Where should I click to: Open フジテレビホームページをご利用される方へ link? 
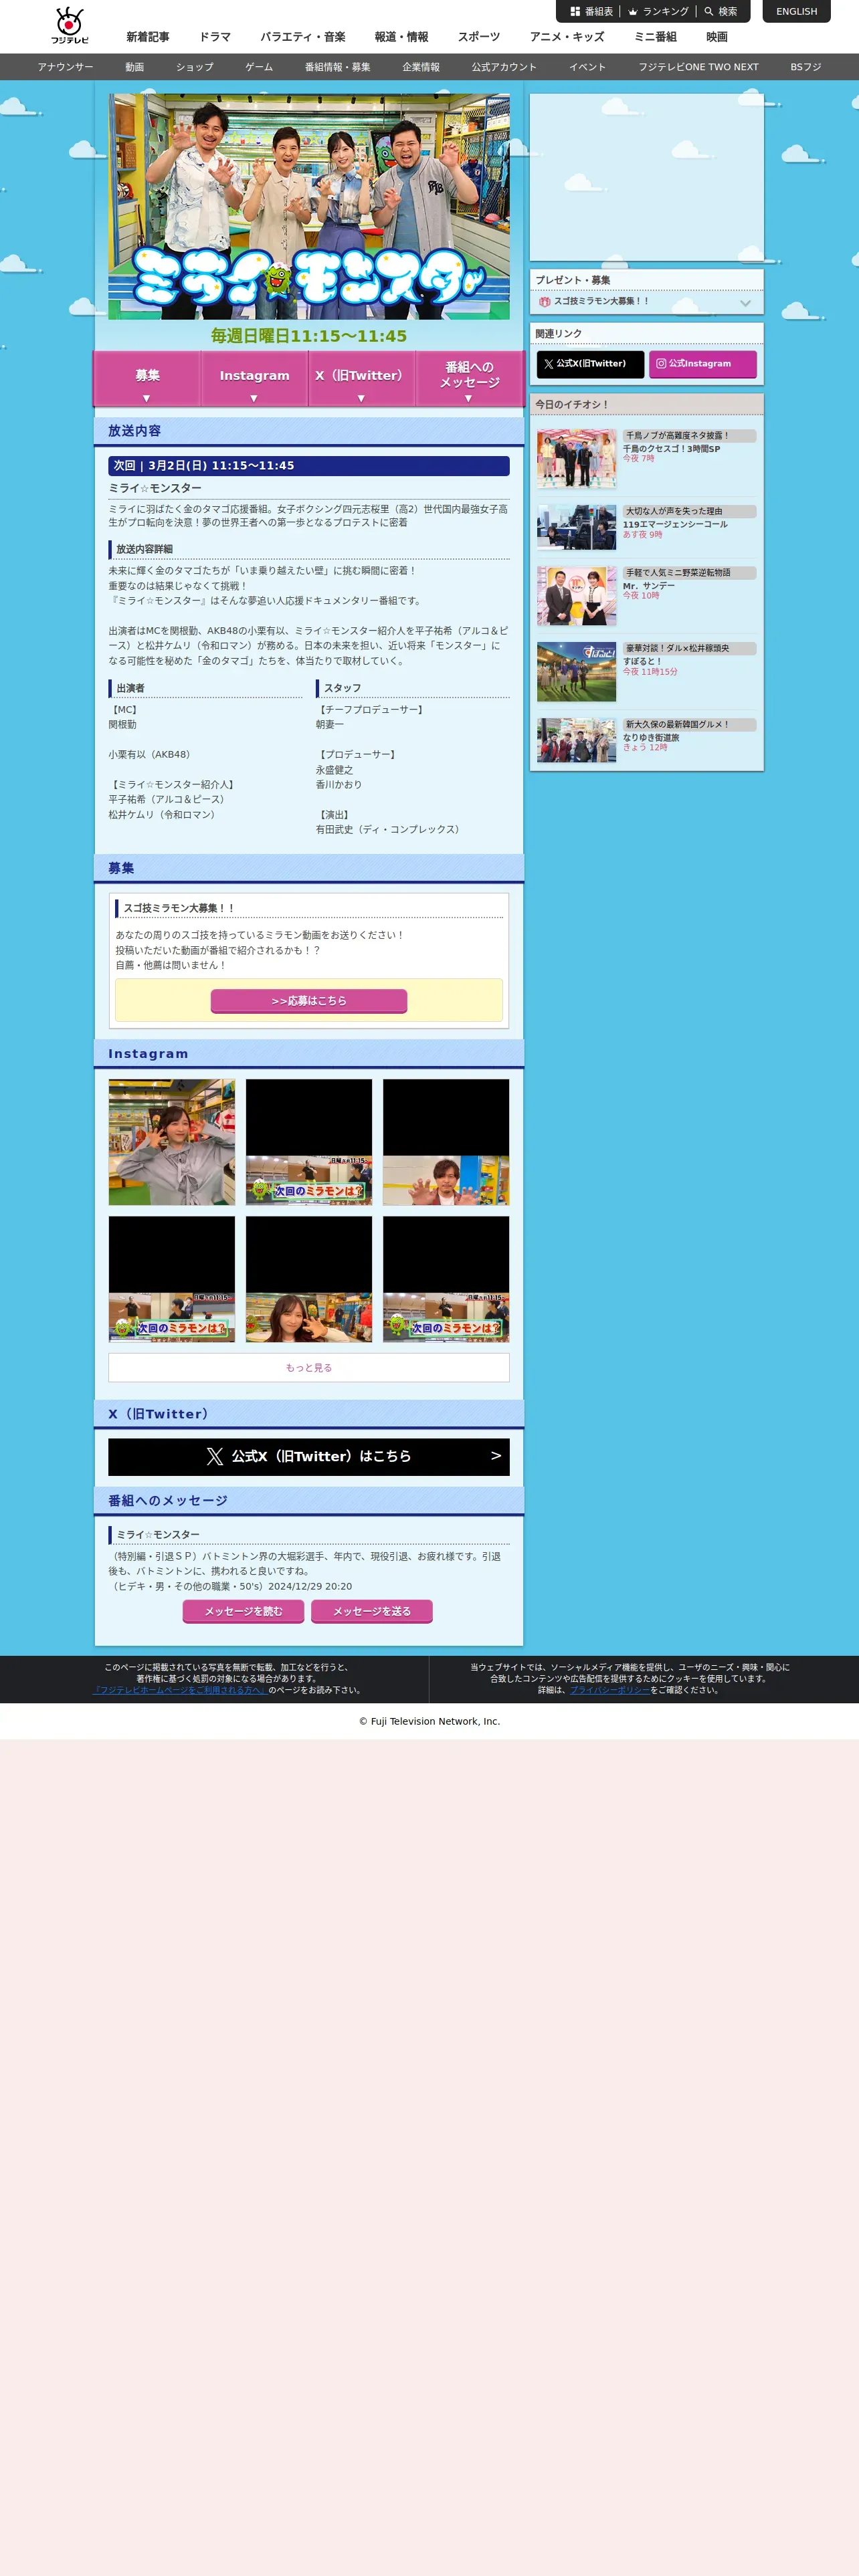coord(180,1690)
